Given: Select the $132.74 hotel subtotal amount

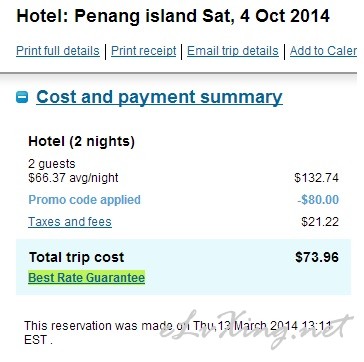Looking at the screenshot, I should (316, 178).
